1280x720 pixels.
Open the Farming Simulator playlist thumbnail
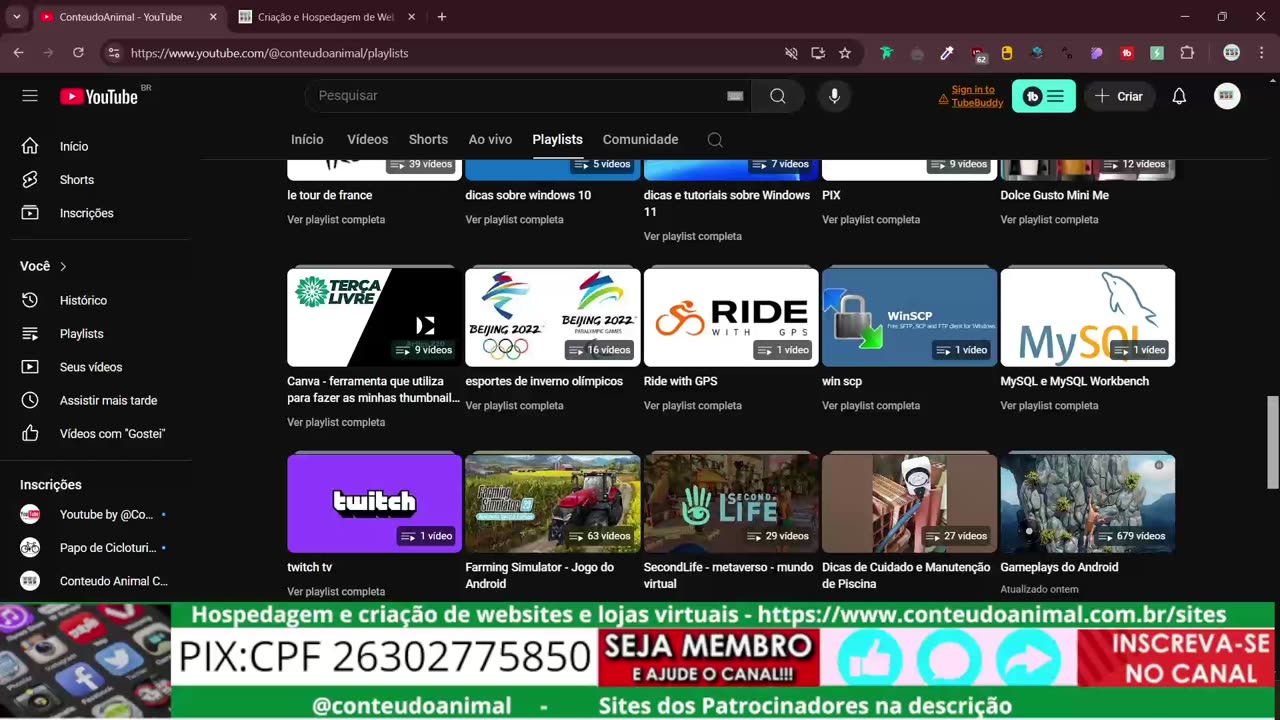coord(553,503)
